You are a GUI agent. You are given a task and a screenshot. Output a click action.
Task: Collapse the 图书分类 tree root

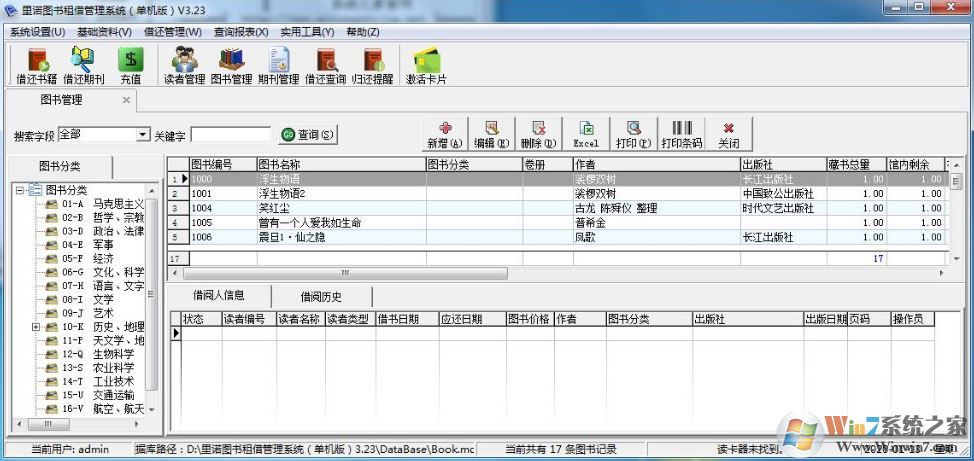tap(20, 190)
